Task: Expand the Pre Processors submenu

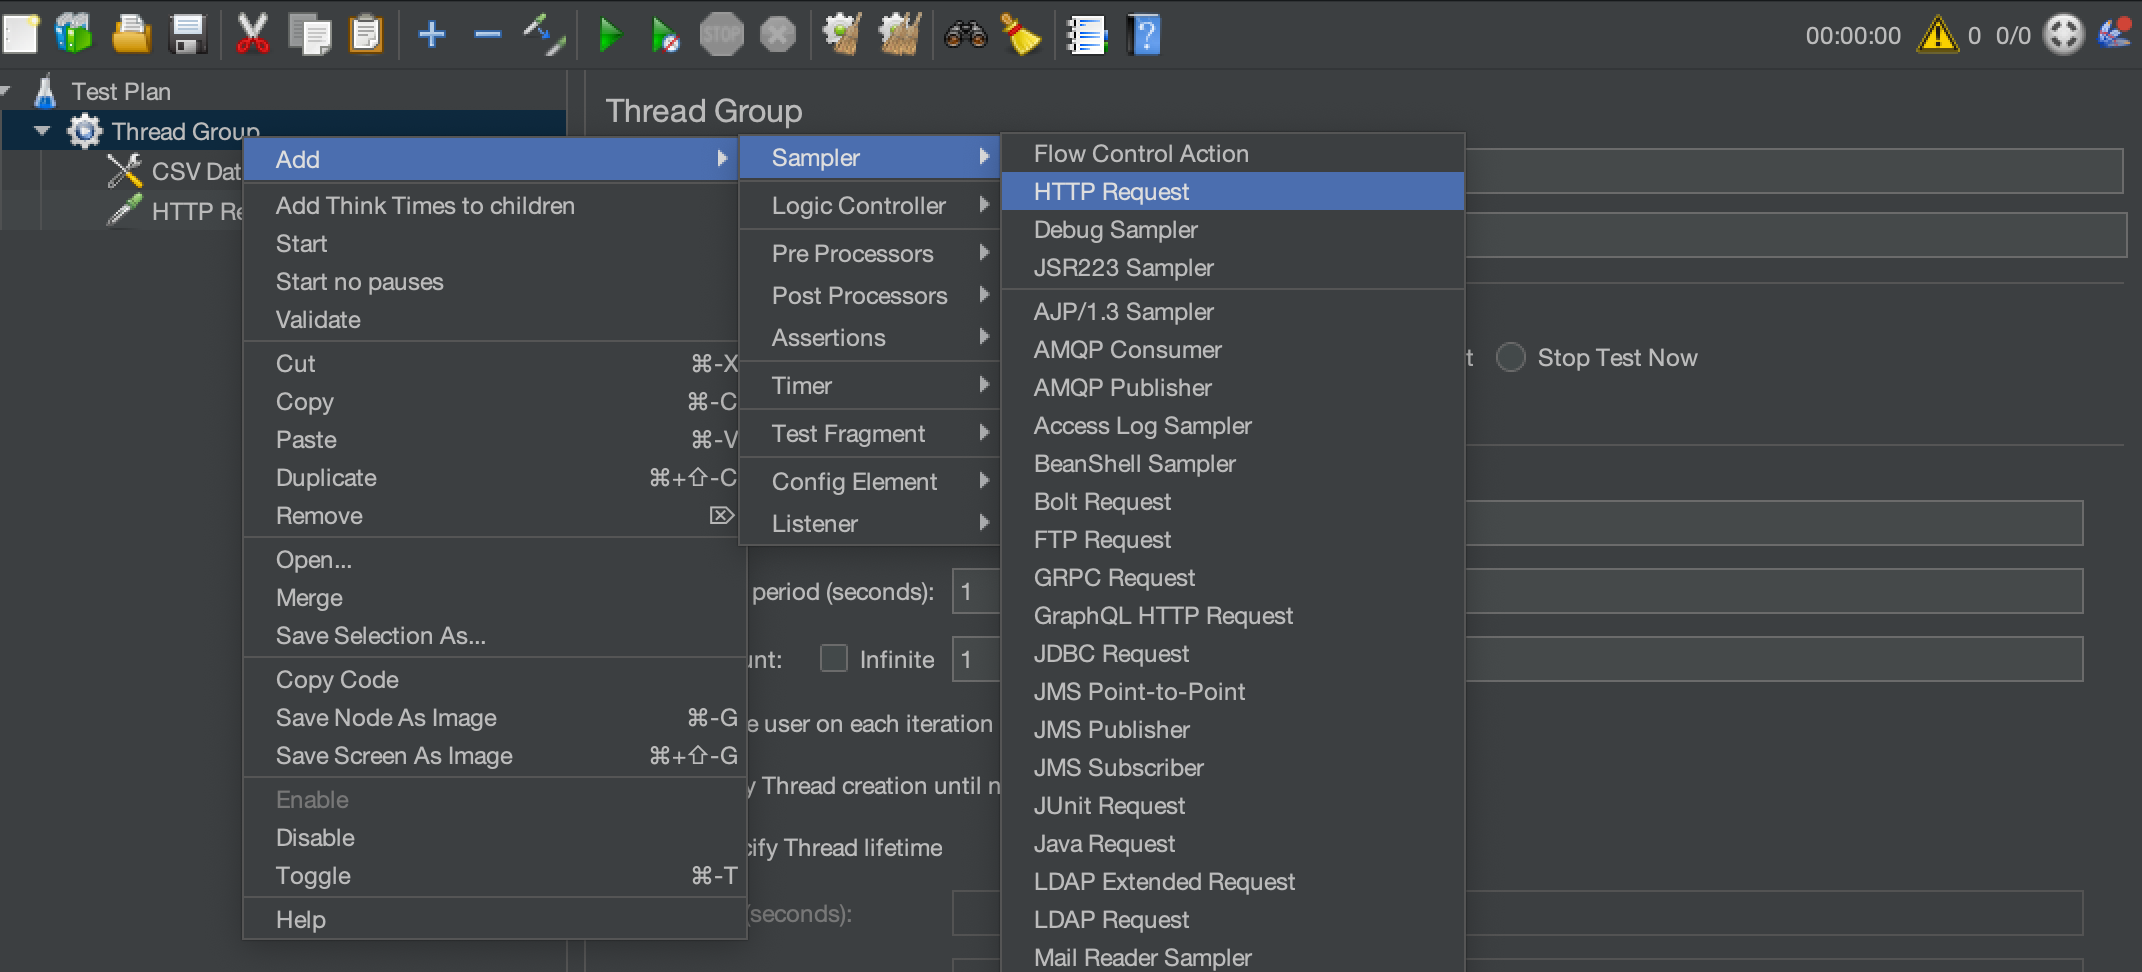Action: 870,253
